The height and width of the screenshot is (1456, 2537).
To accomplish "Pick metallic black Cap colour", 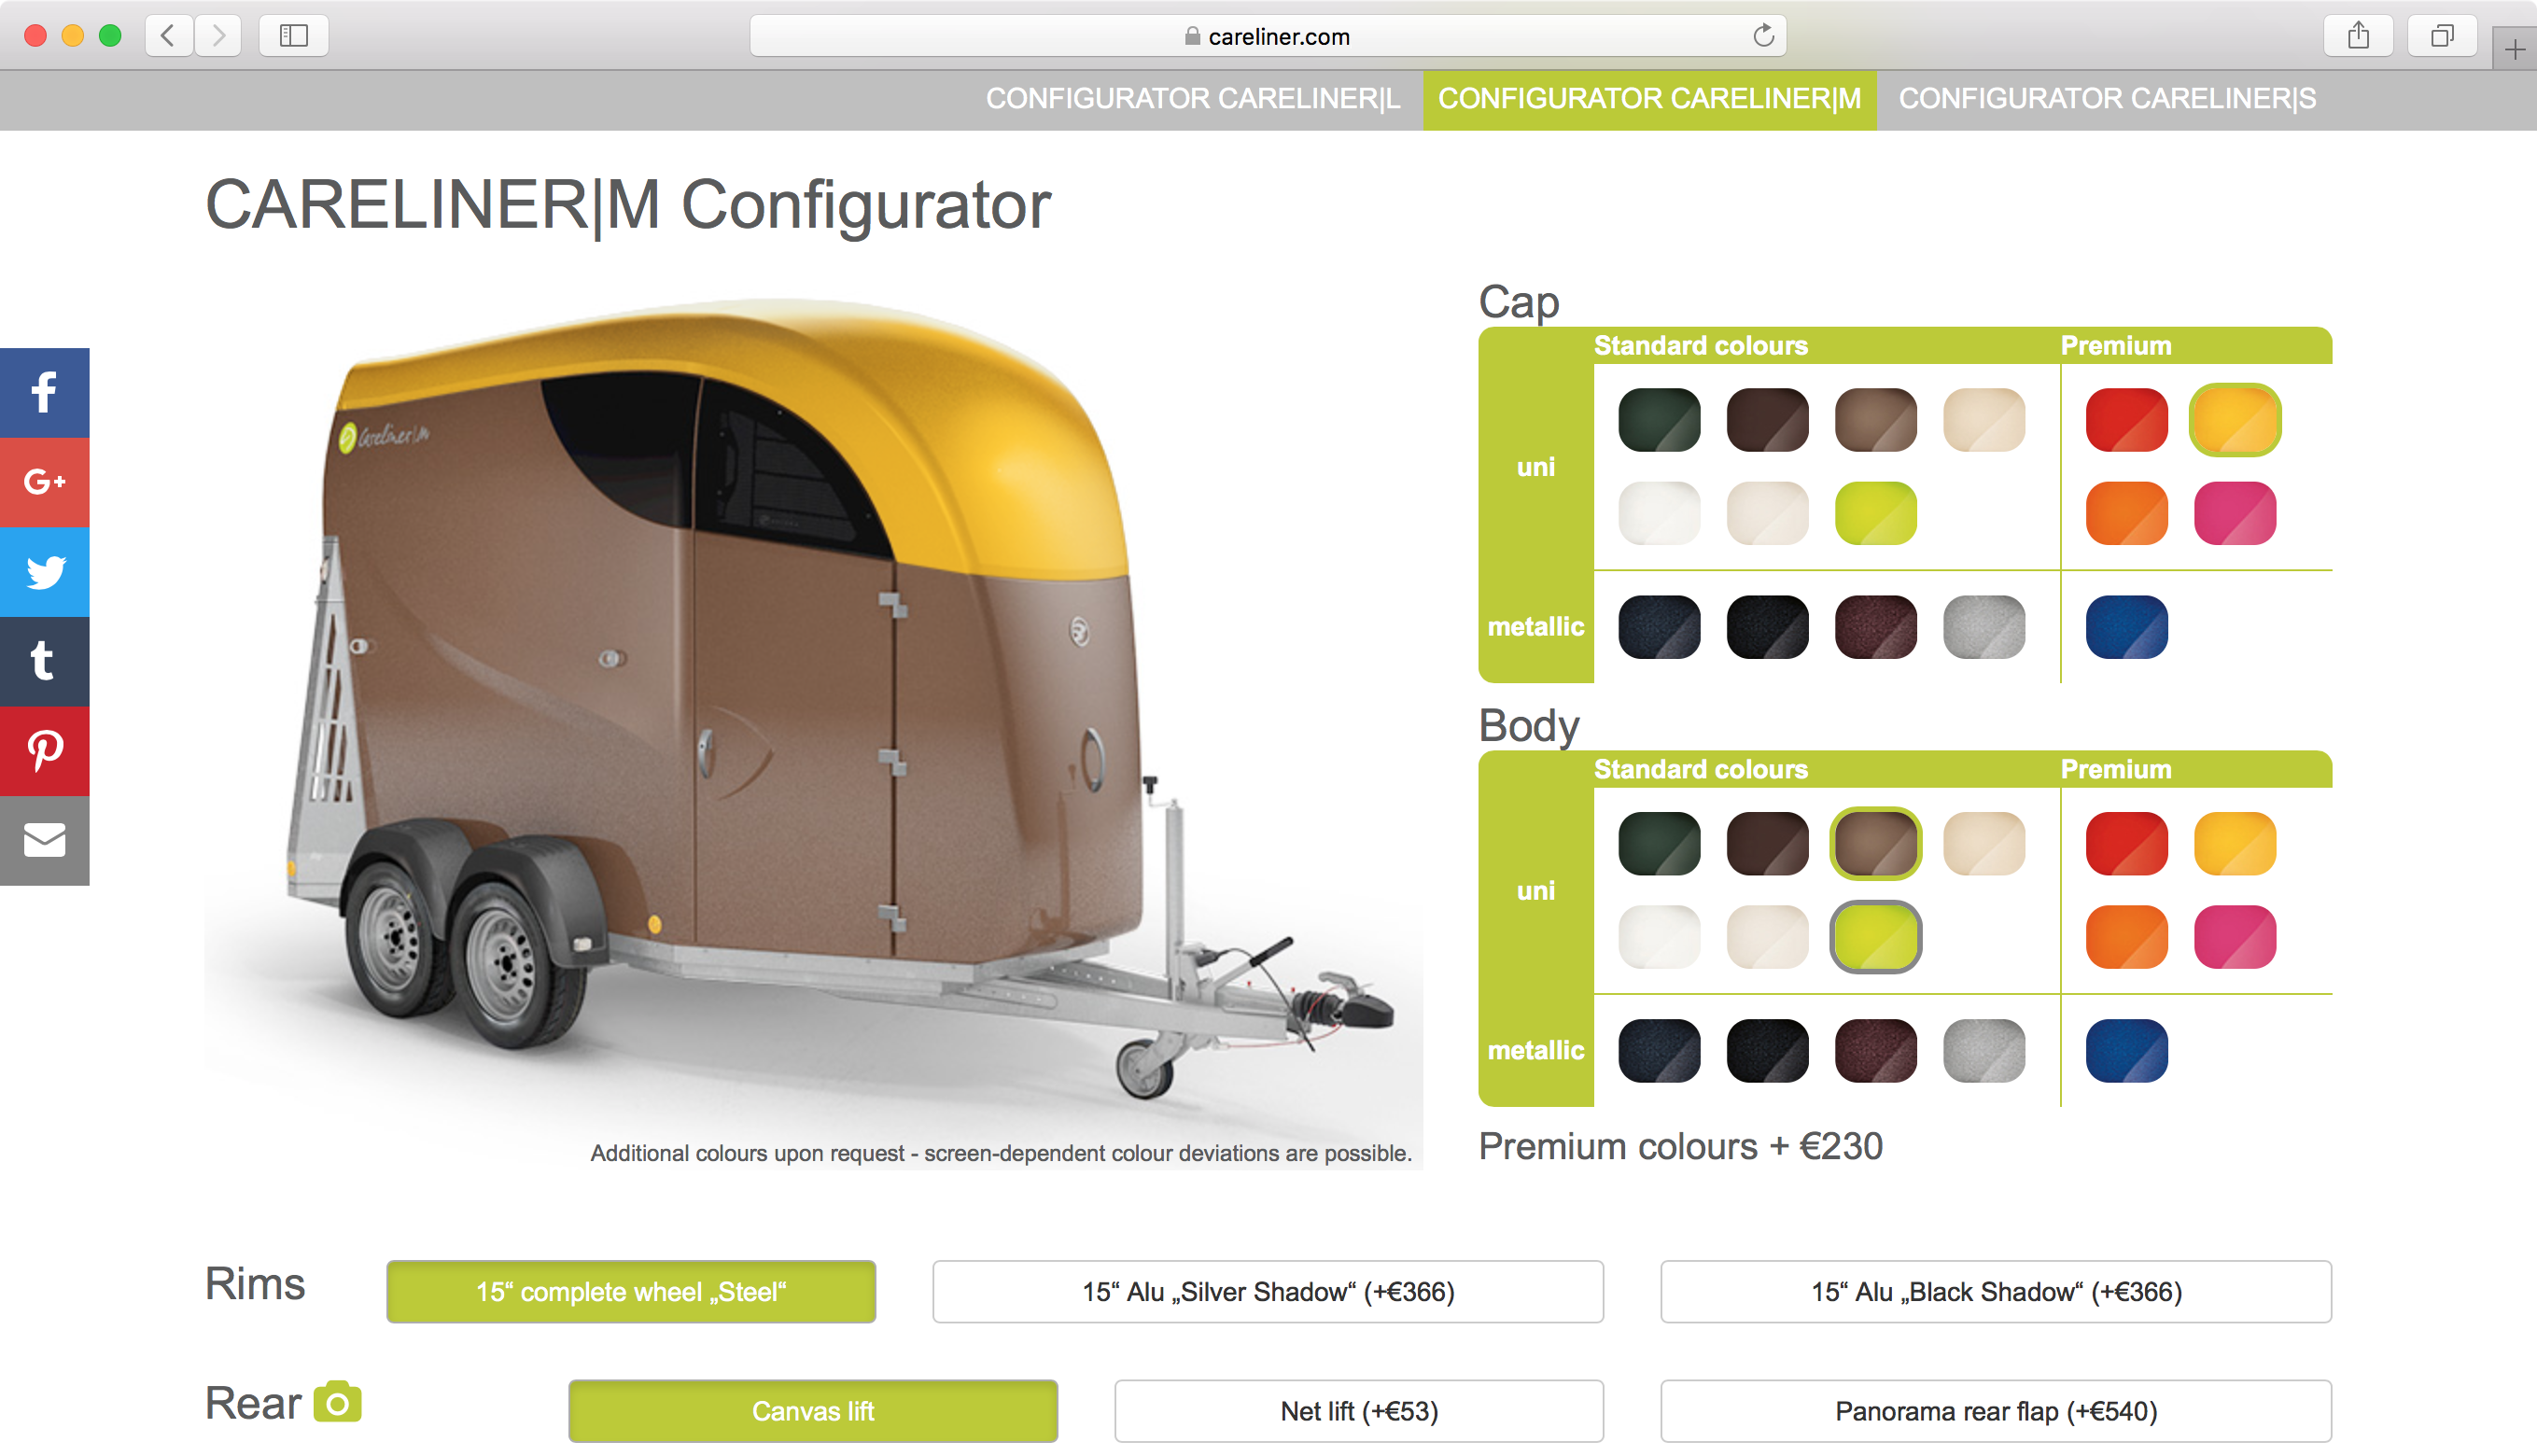I will pyautogui.click(x=1767, y=627).
